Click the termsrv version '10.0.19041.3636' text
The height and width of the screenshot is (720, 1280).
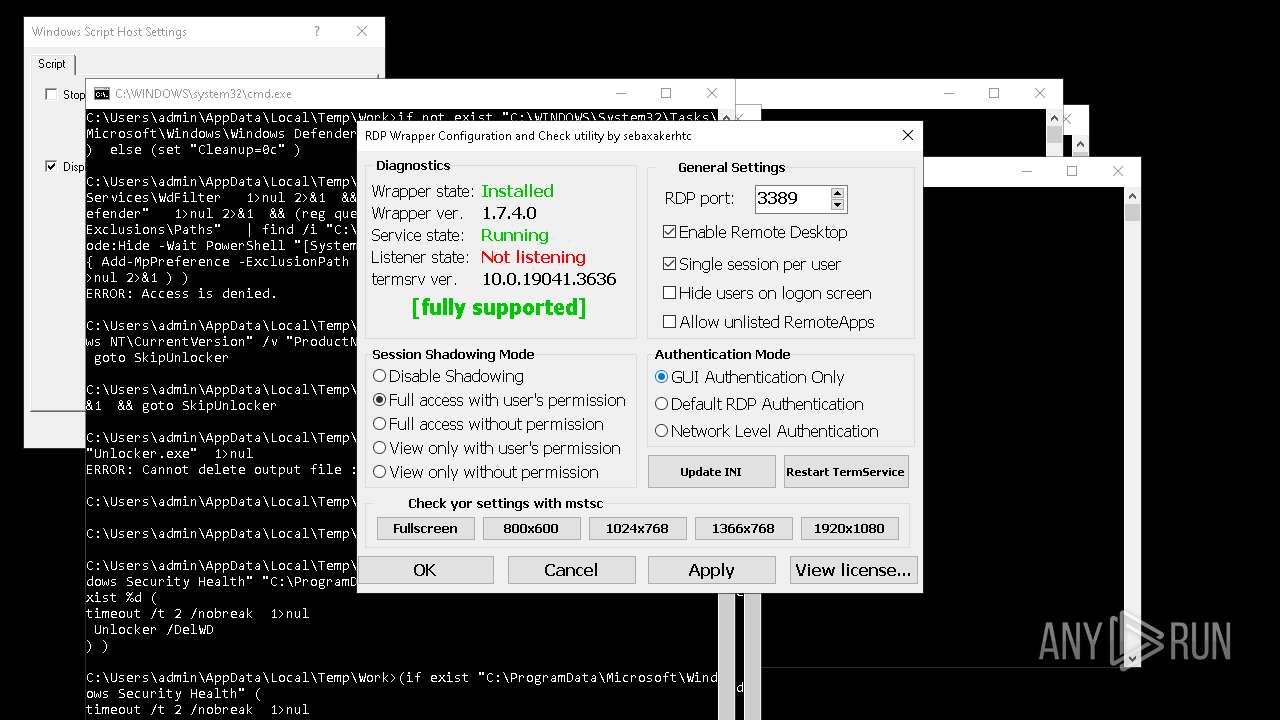pyautogui.click(x=549, y=279)
